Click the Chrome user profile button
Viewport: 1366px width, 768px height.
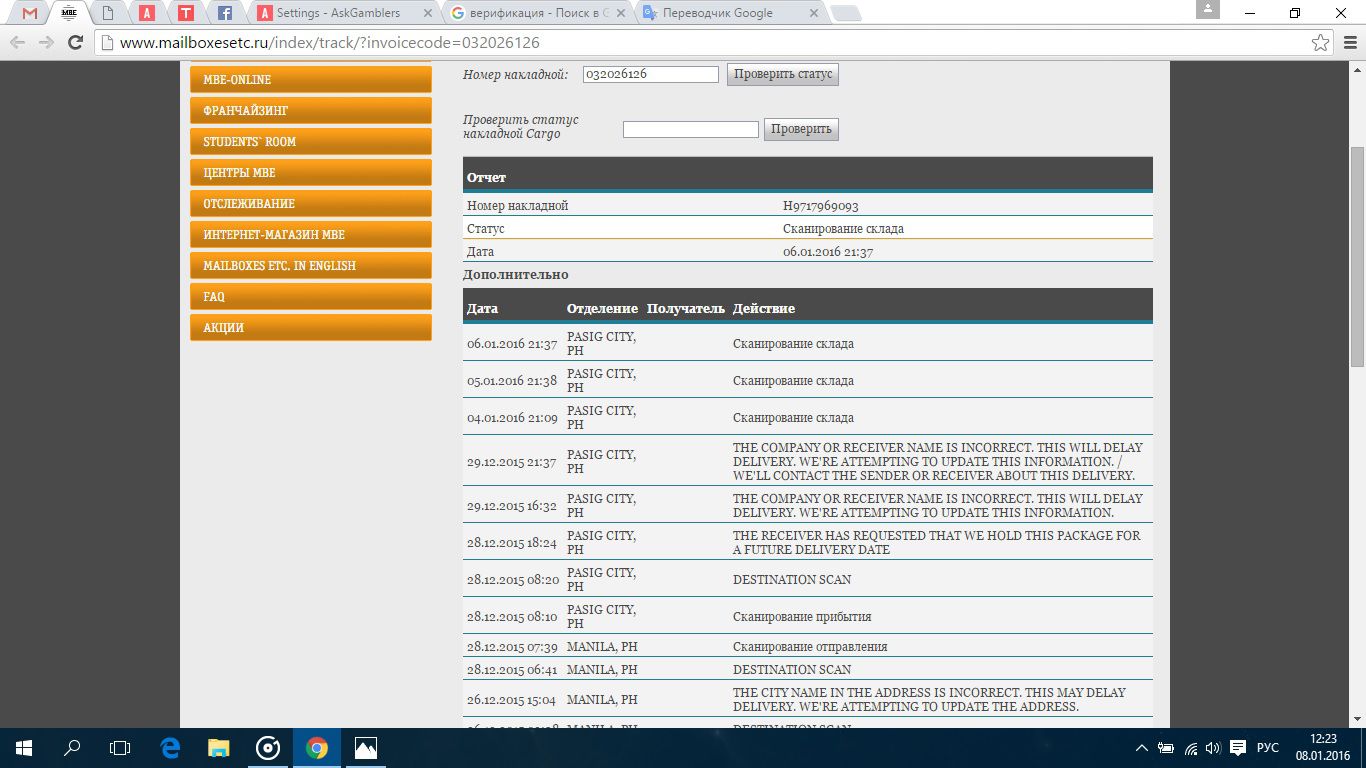[1208, 9]
